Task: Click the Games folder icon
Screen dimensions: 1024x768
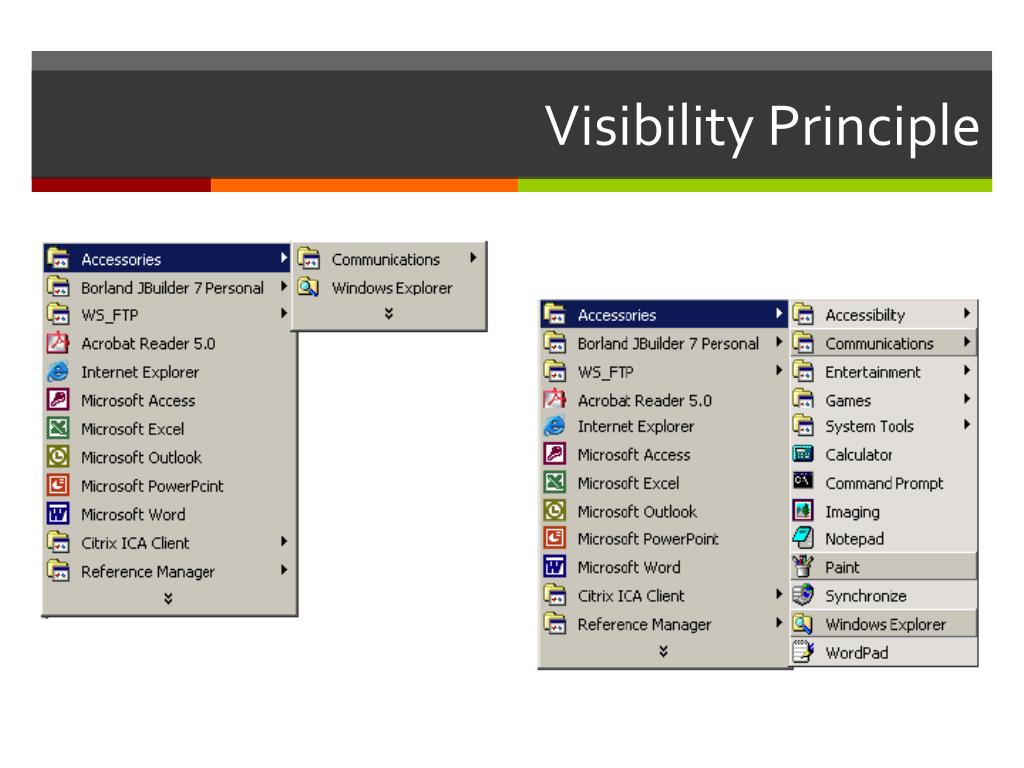Action: [x=803, y=400]
